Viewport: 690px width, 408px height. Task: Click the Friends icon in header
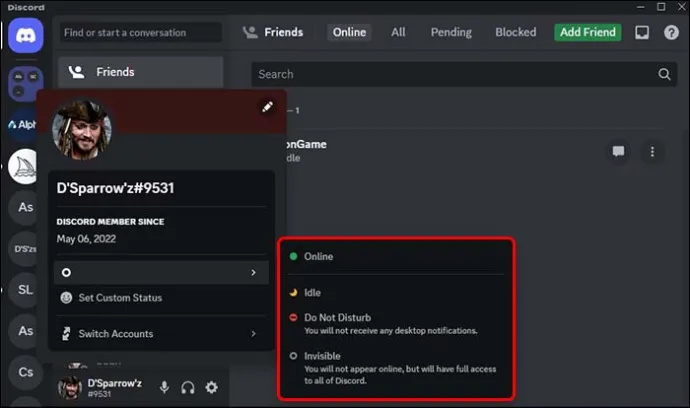250,32
